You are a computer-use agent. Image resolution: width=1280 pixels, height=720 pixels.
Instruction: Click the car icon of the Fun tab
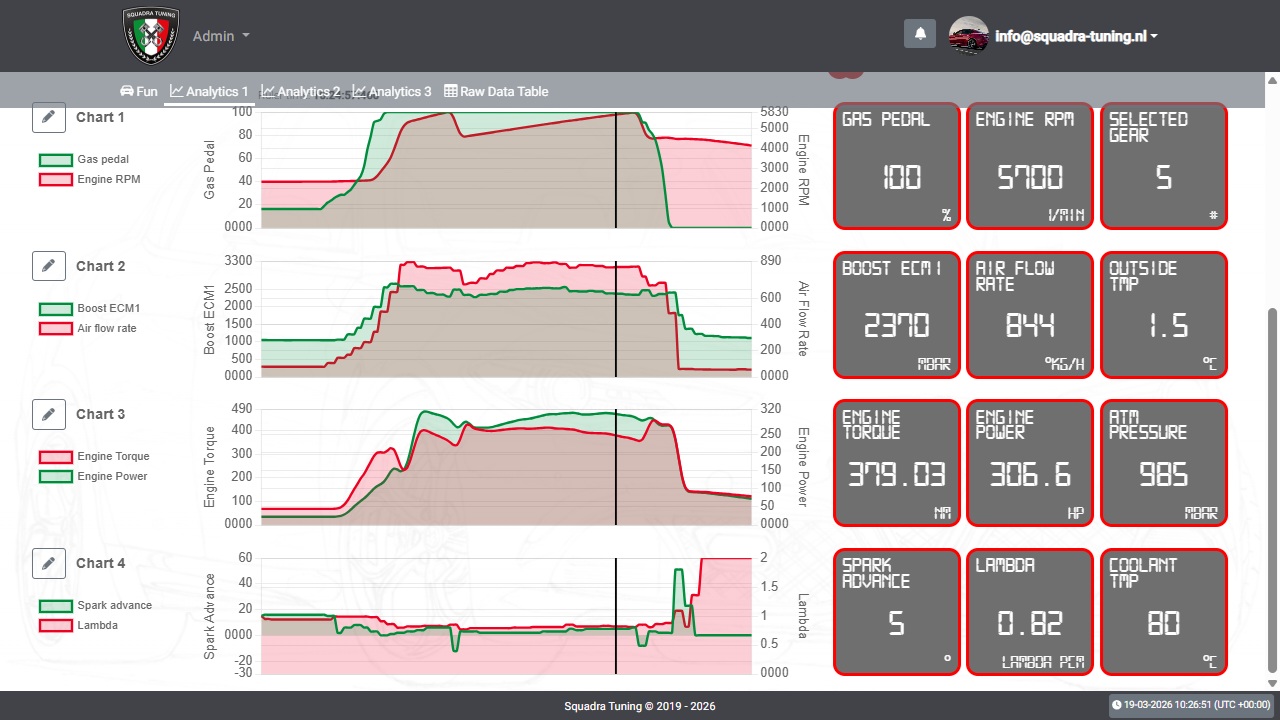tap(127, 91)
